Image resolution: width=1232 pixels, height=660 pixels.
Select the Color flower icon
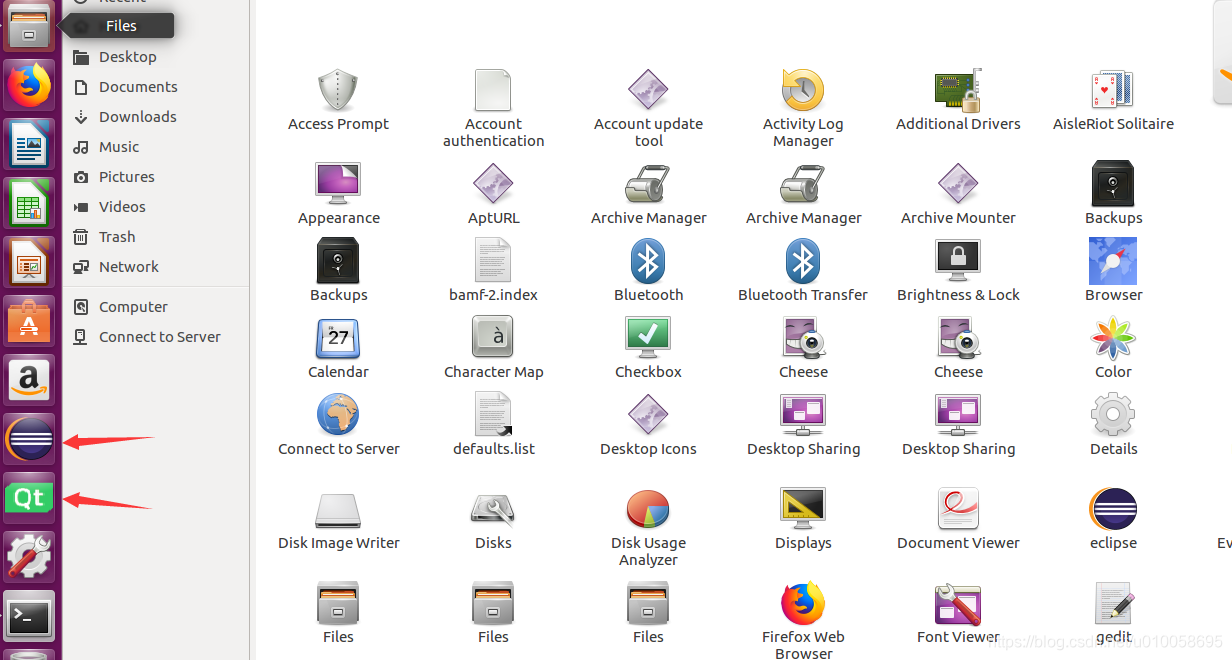(x=1113, y=338)
